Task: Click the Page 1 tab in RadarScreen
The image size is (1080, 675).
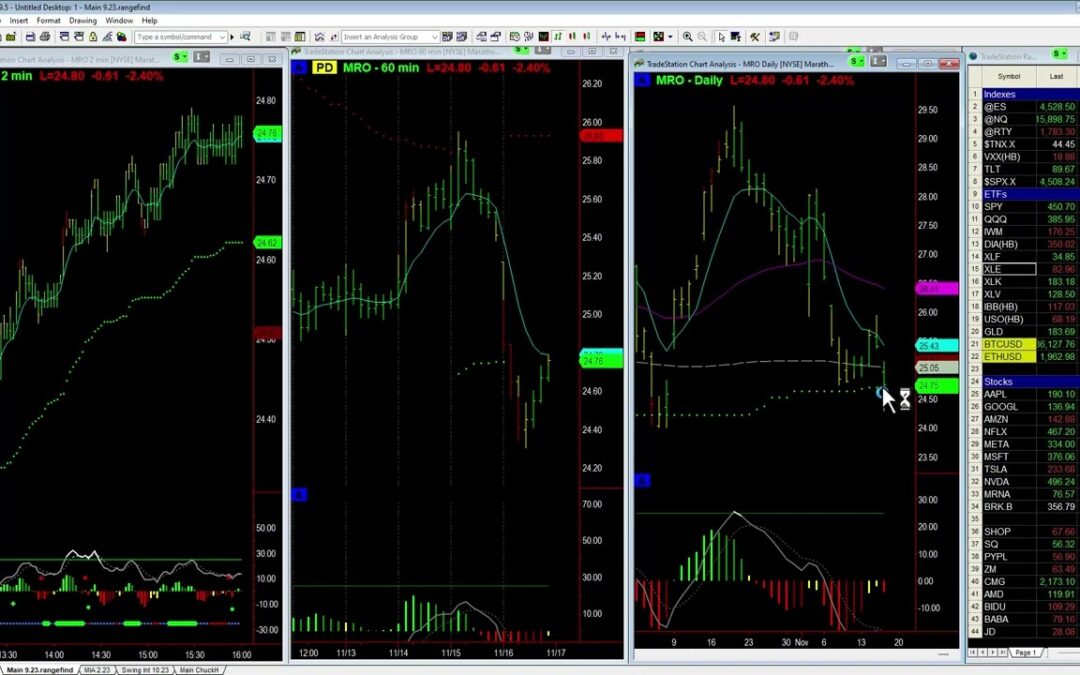Action: (x=1025, y=652)
